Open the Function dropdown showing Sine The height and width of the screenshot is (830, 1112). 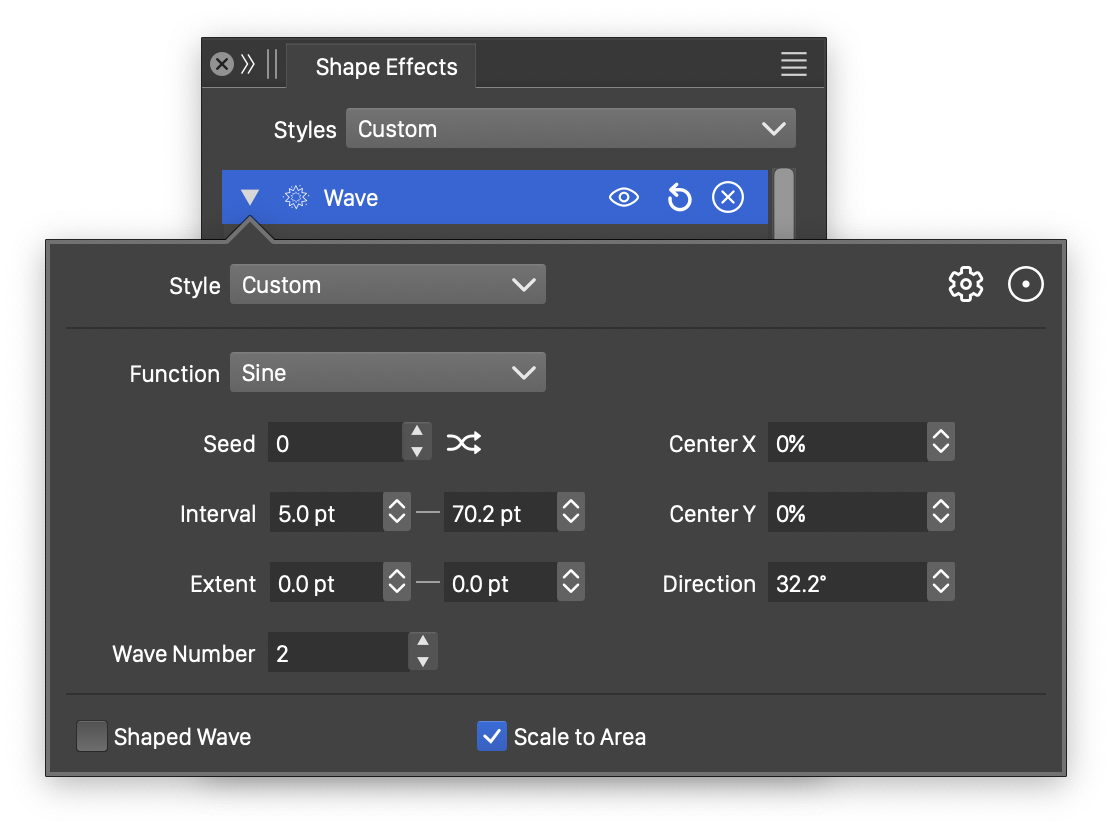pos(387,373)
